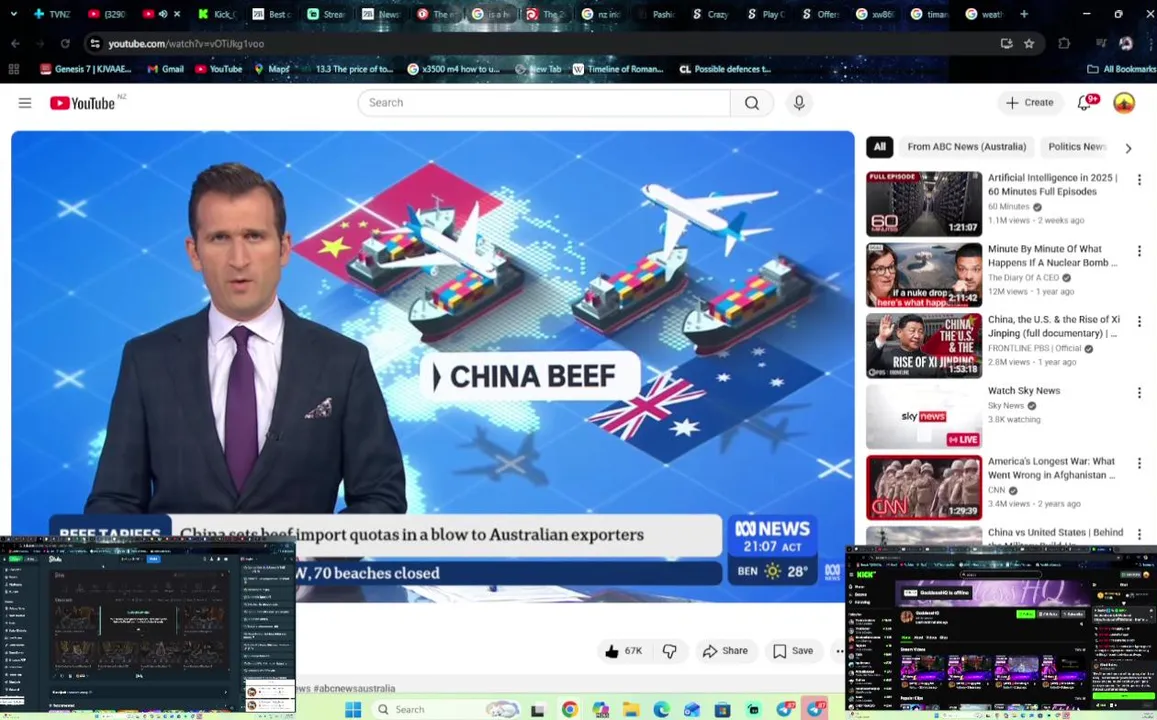
Task: Open options menu for China vs United States
Action: point(1139,534)
